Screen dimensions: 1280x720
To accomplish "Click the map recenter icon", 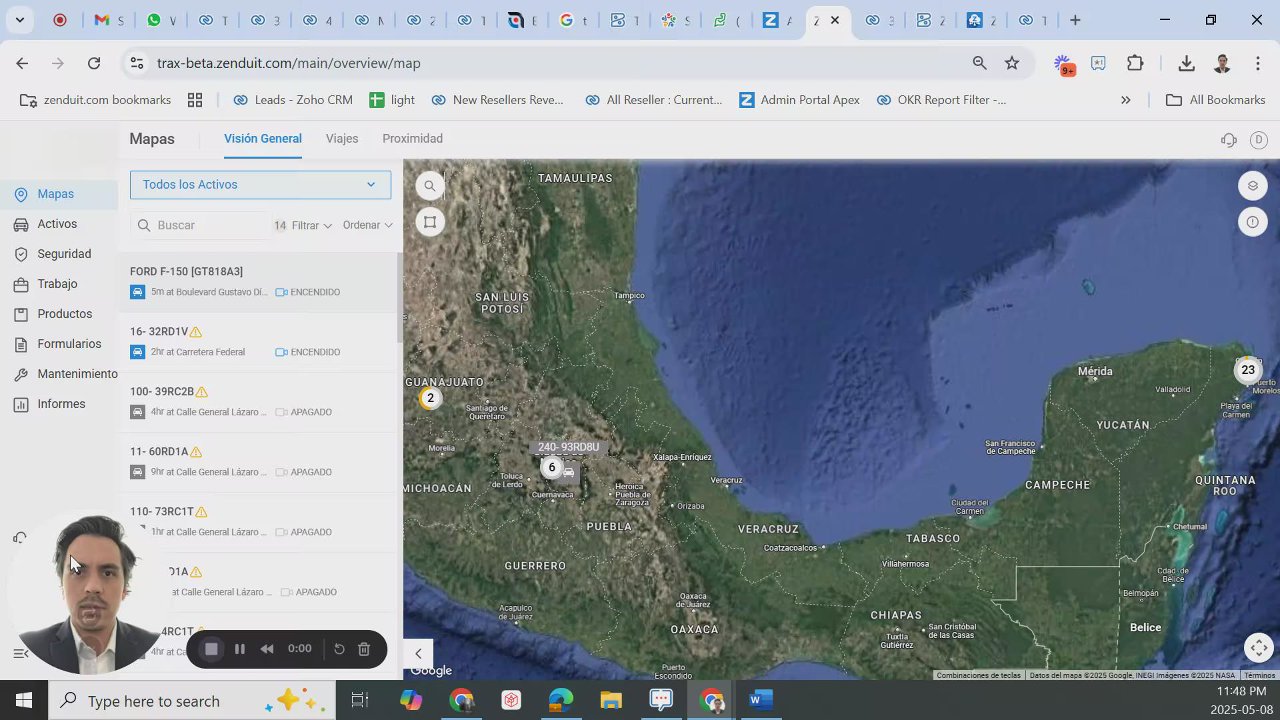I will [x=1259, y=648].
